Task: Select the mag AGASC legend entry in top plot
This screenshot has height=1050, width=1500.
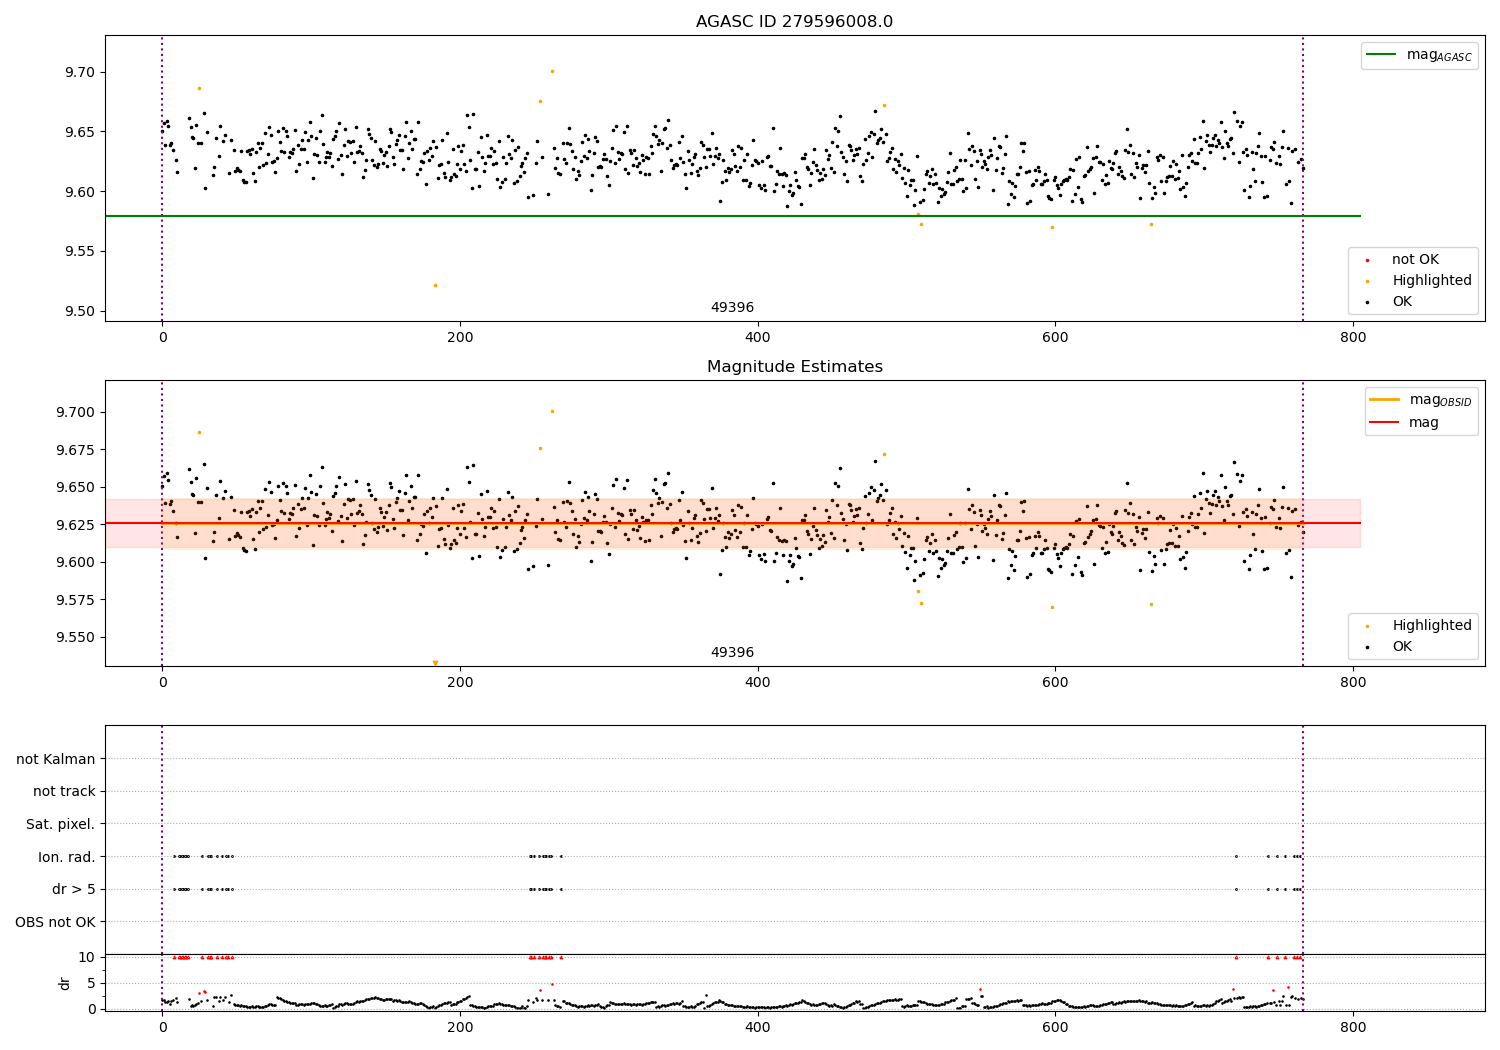Action: (x=1420, y=55)
